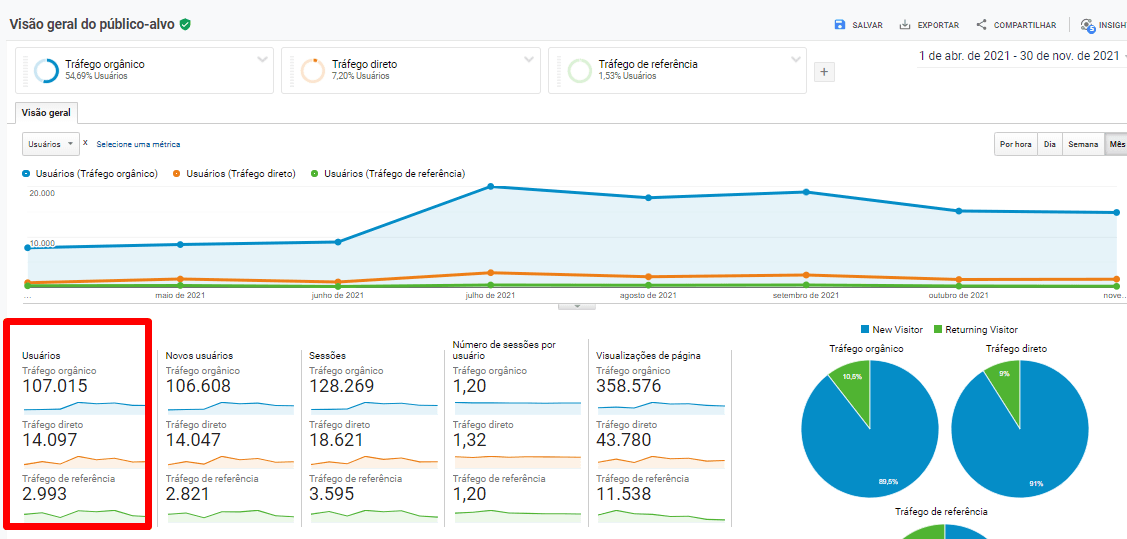Open the Usuários metric dropdown
Screen dimensions: 1127x539
(x=50, y=144)
